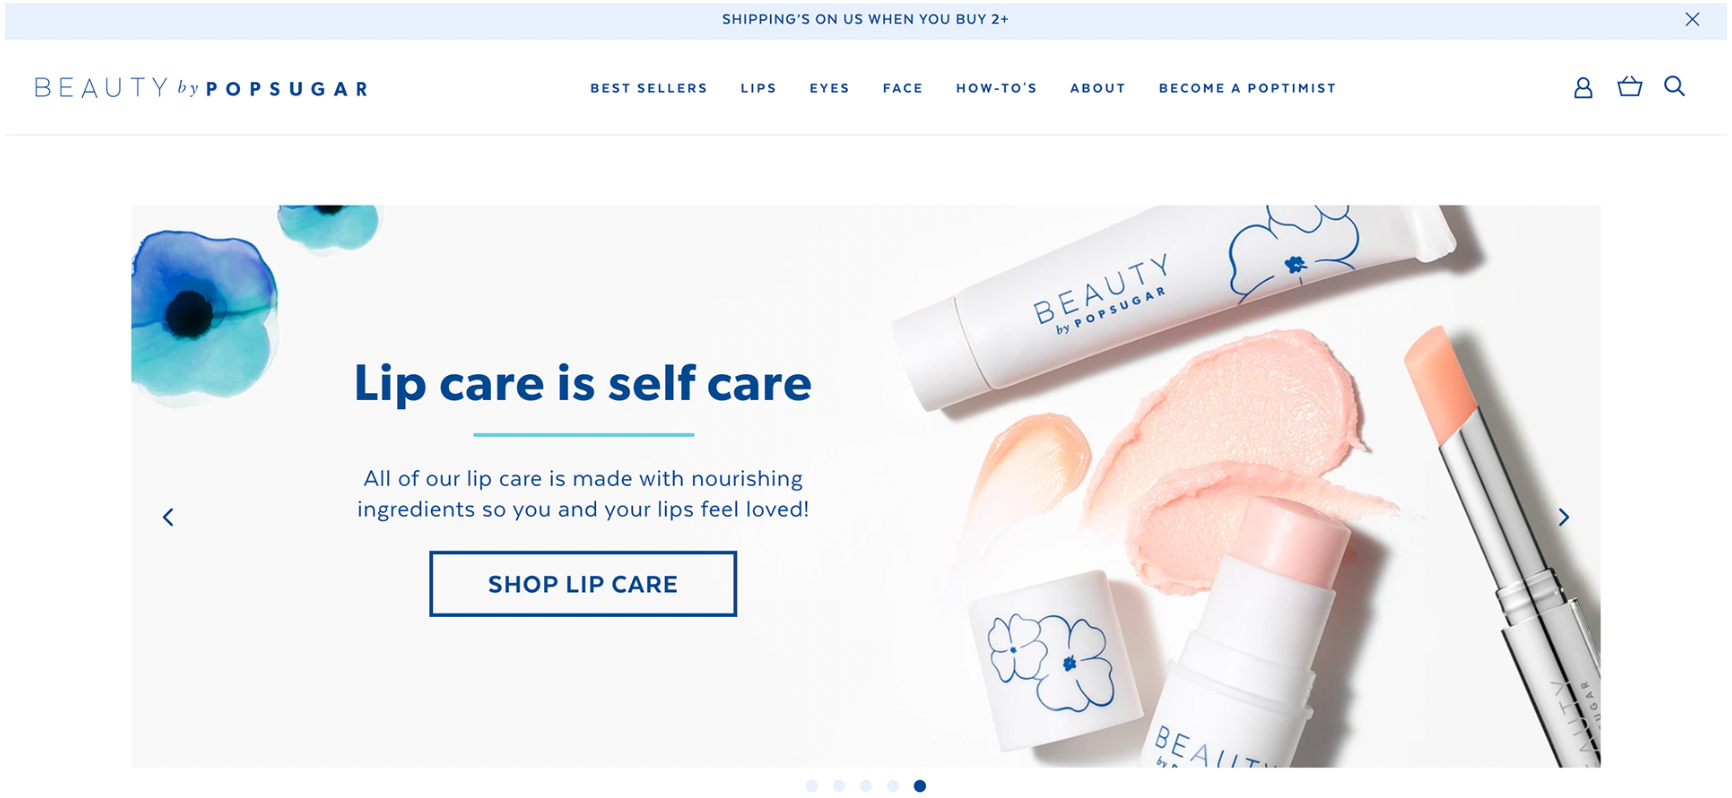Open the account profile icon
The width and height of the screenshot is (1732, 798).
tap(1582, 88)
